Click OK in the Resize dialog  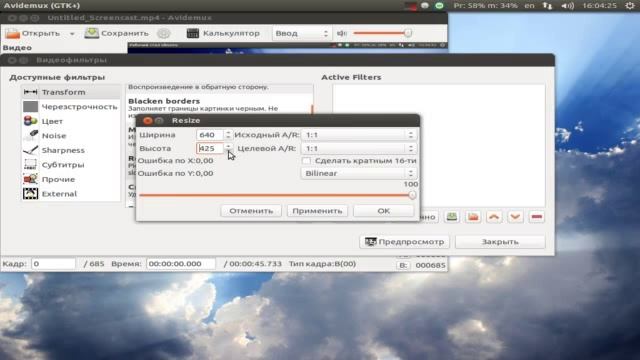383,211
